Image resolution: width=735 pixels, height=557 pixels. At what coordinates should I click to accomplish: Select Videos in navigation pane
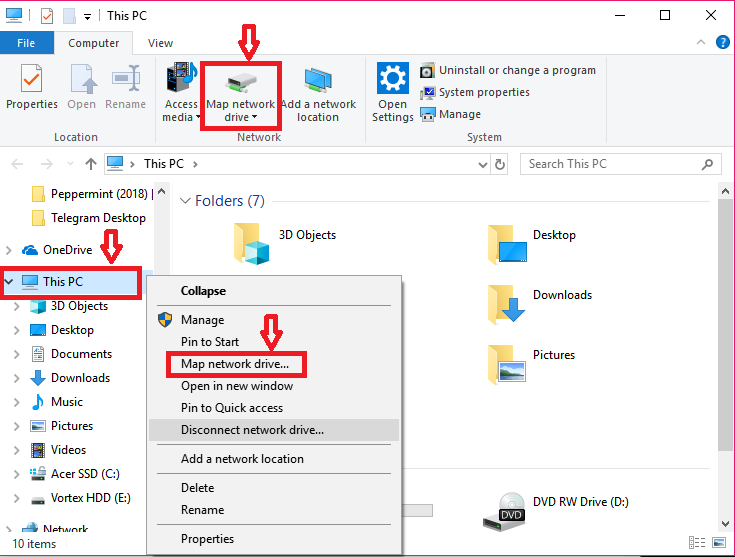tap(58, 450)
